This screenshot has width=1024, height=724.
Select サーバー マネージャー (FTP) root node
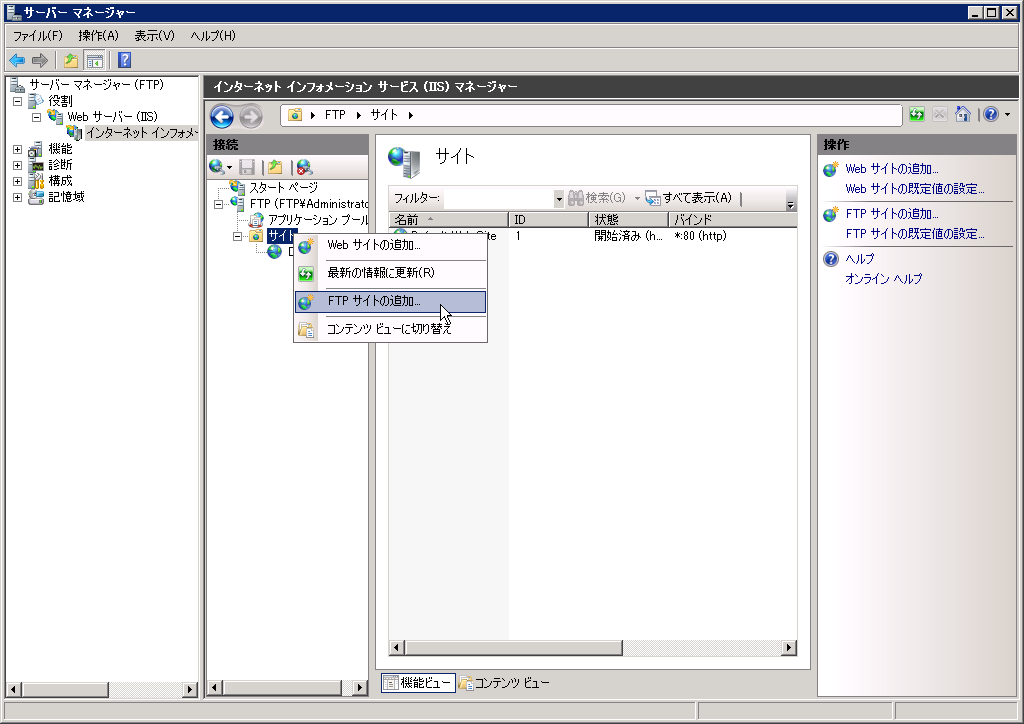pyautogui.click(x=97, y=85)
